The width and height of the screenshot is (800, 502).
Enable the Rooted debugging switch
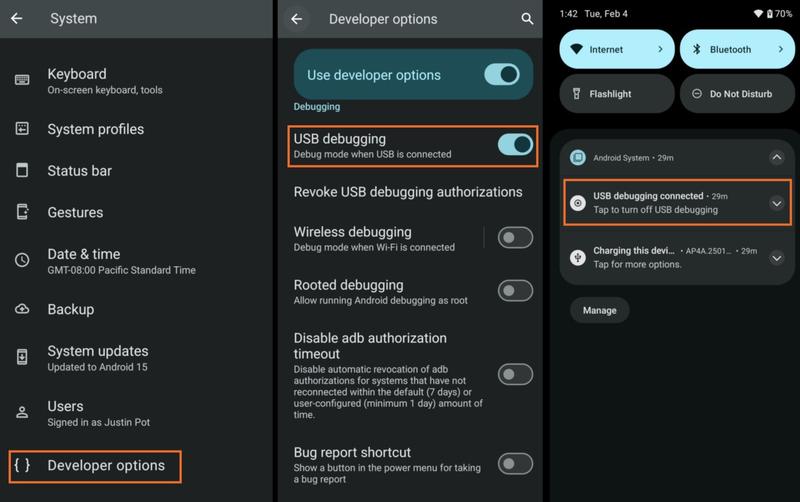[x=515, y=291]
